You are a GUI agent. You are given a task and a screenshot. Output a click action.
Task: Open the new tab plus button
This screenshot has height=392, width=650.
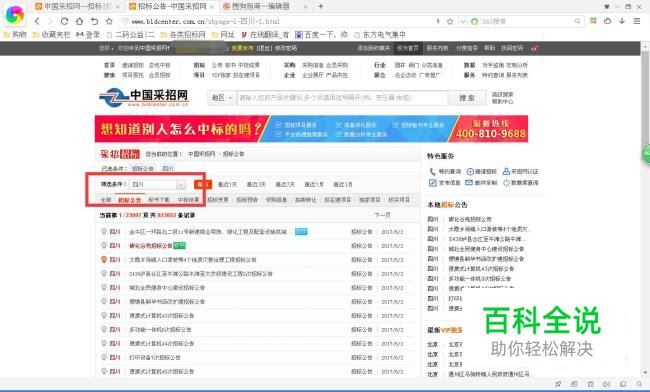[x=320, y=6]
